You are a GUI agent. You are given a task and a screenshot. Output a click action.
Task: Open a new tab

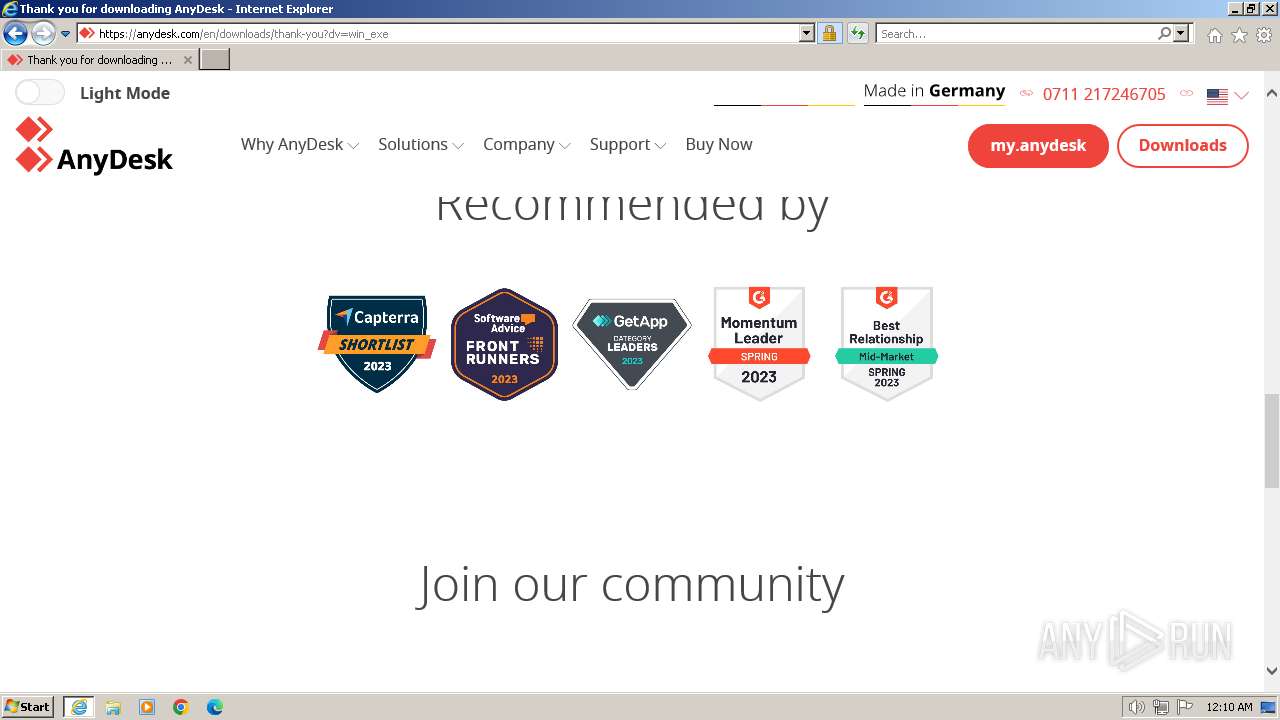(x=215, y=60)
